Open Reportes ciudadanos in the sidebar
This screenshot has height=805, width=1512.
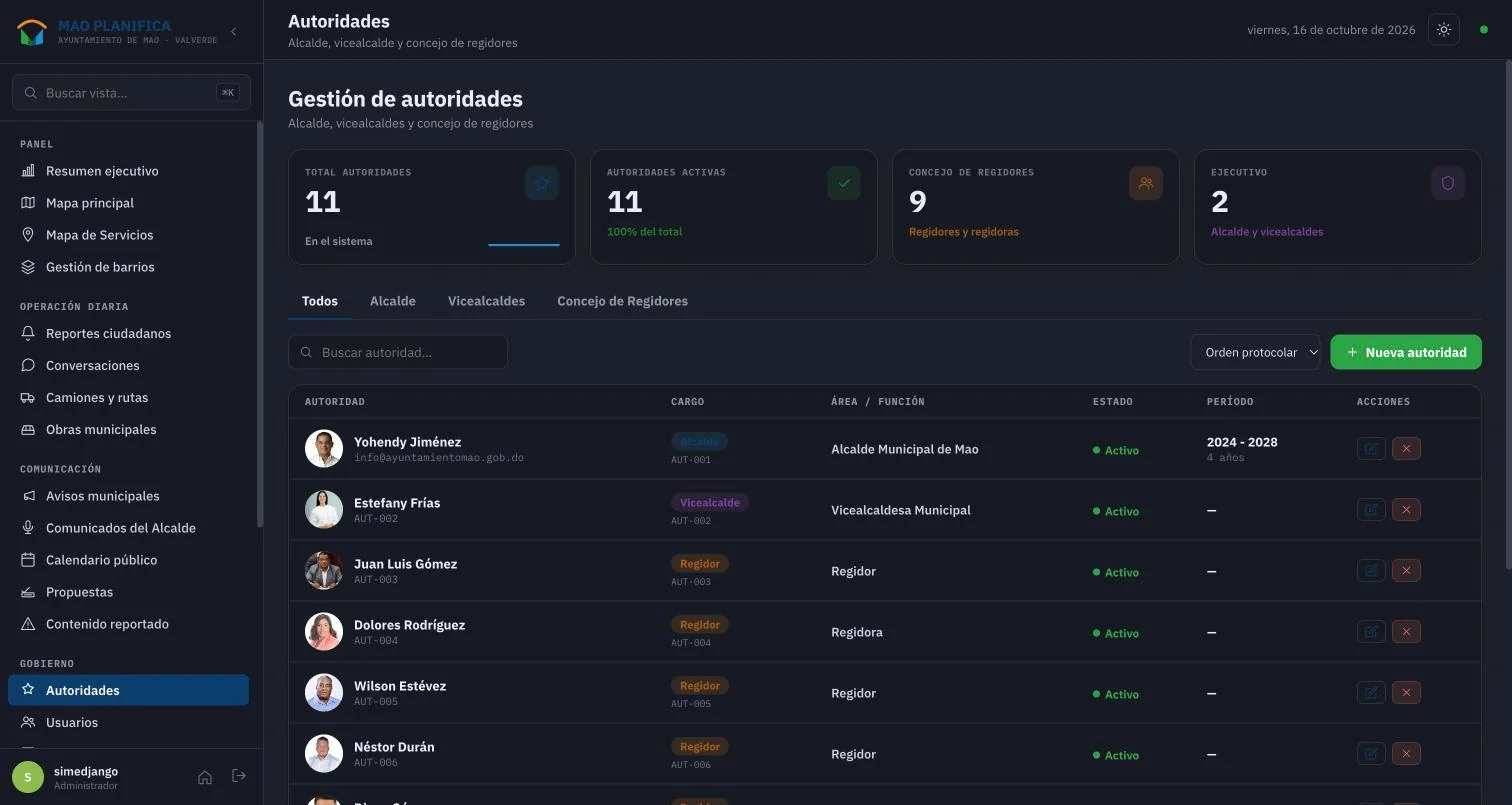coord(128,333)
